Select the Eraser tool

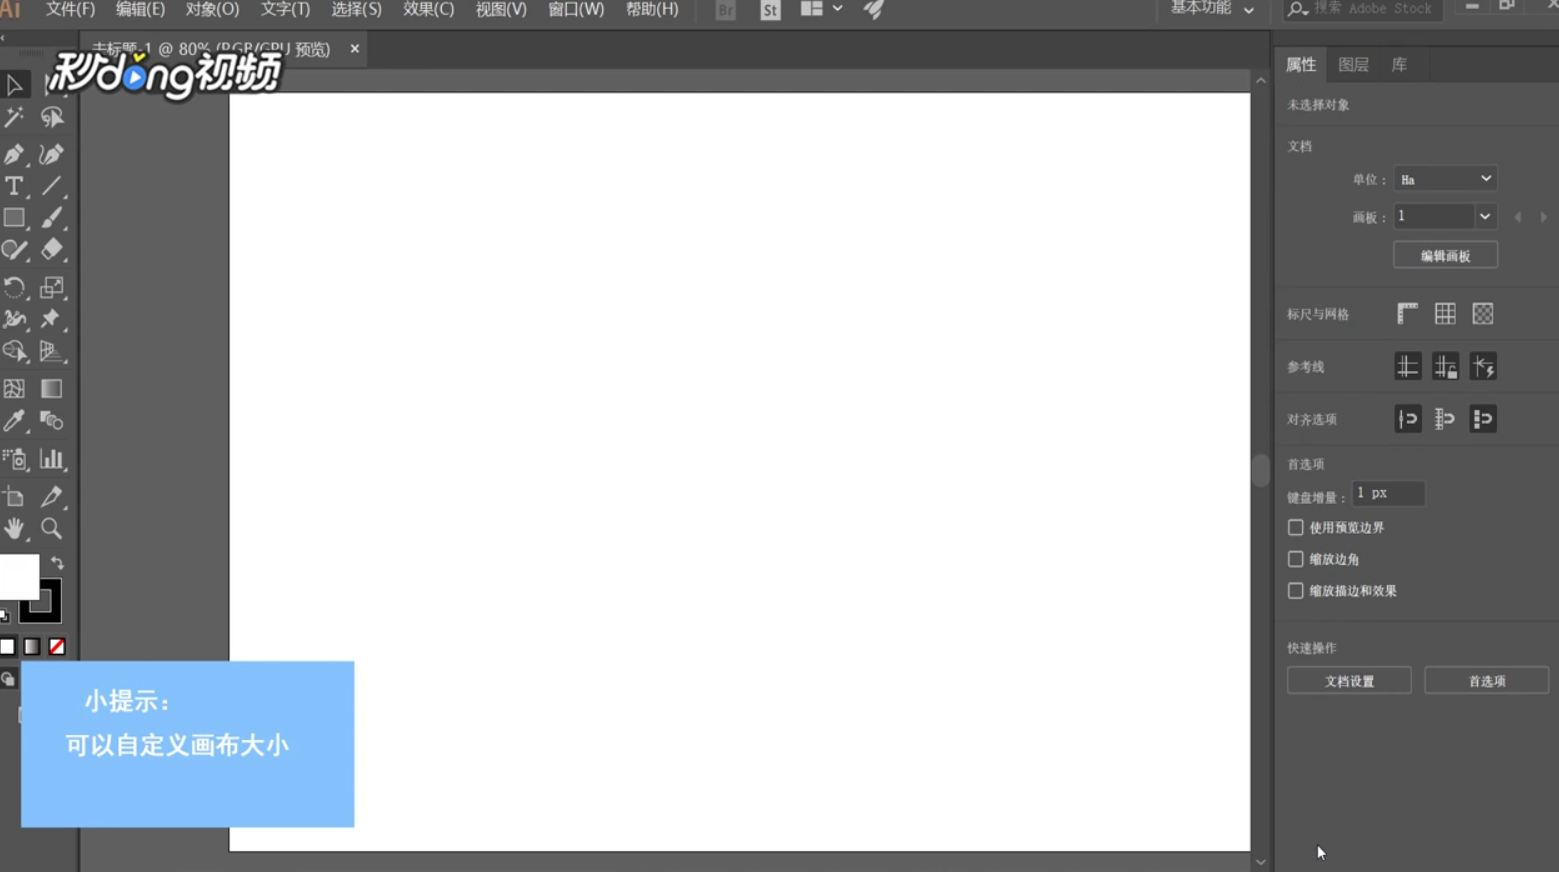click(x=52, y=250)
